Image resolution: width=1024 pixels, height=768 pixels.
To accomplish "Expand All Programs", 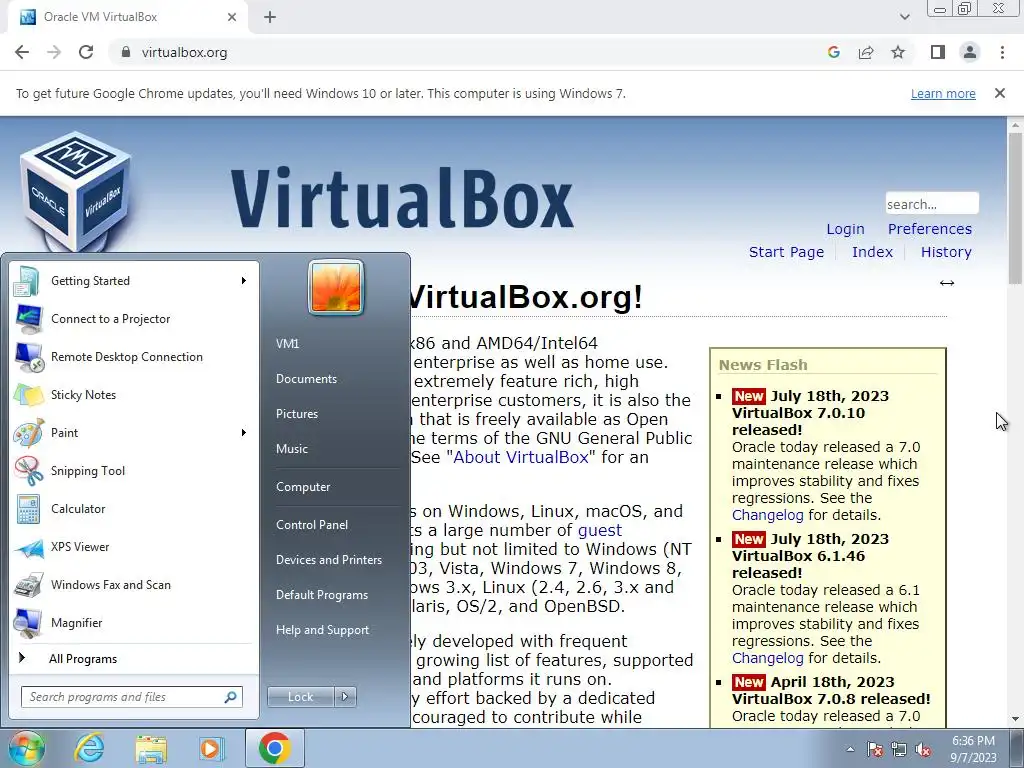I will (x=82, y=659).
